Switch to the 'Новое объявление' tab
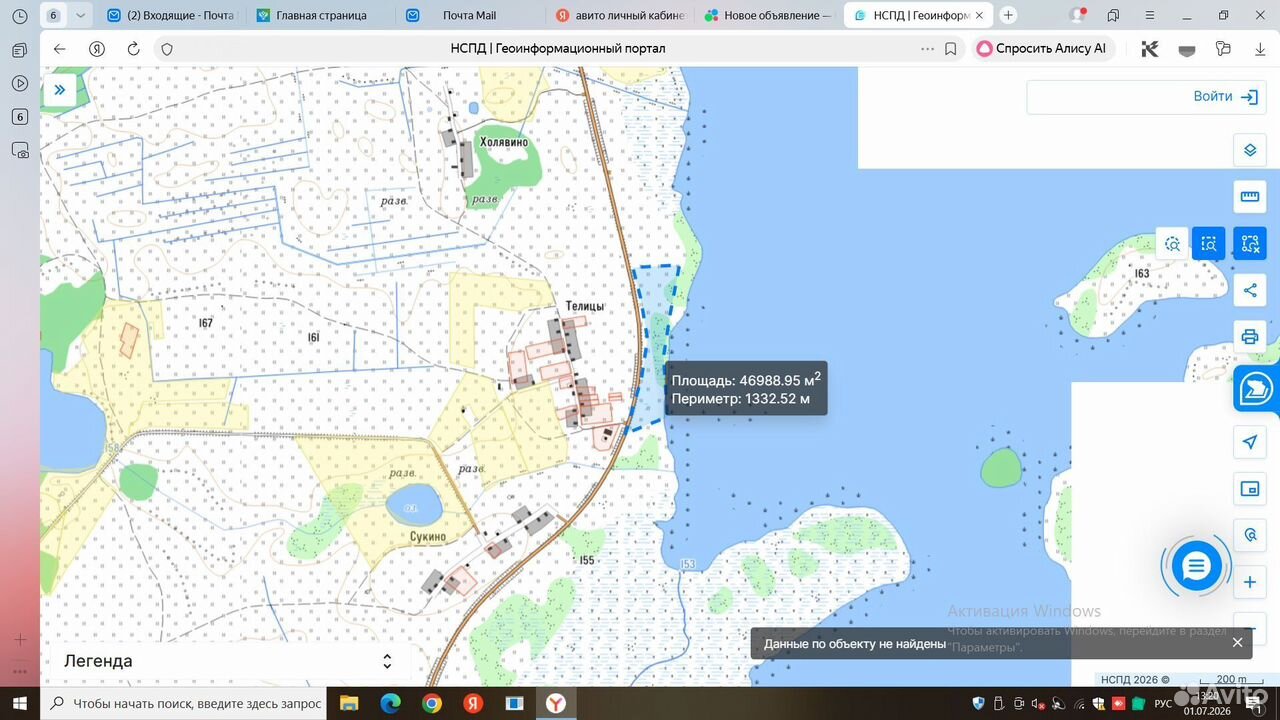 (769, 15)
